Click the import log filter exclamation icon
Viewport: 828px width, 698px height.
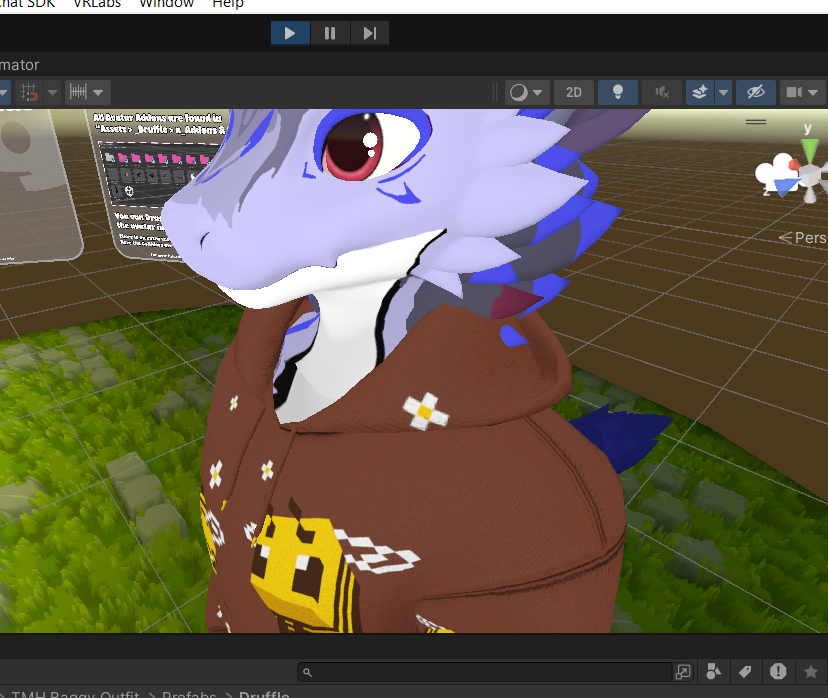coord(778,671)
